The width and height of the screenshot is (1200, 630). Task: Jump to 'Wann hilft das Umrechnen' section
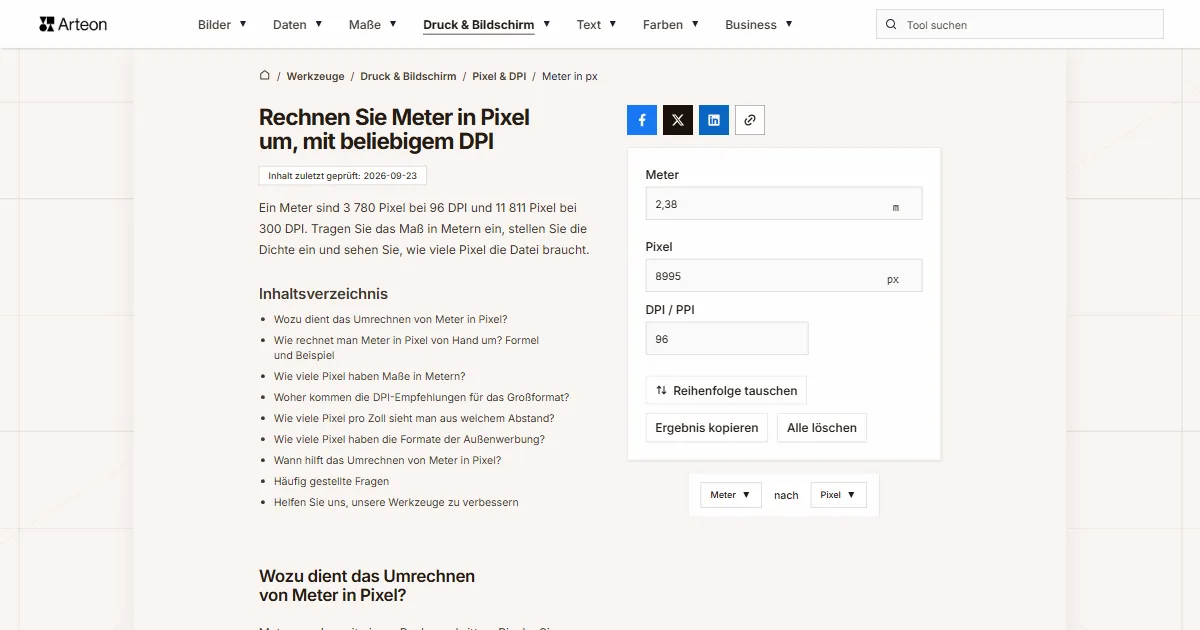point(388,461)
